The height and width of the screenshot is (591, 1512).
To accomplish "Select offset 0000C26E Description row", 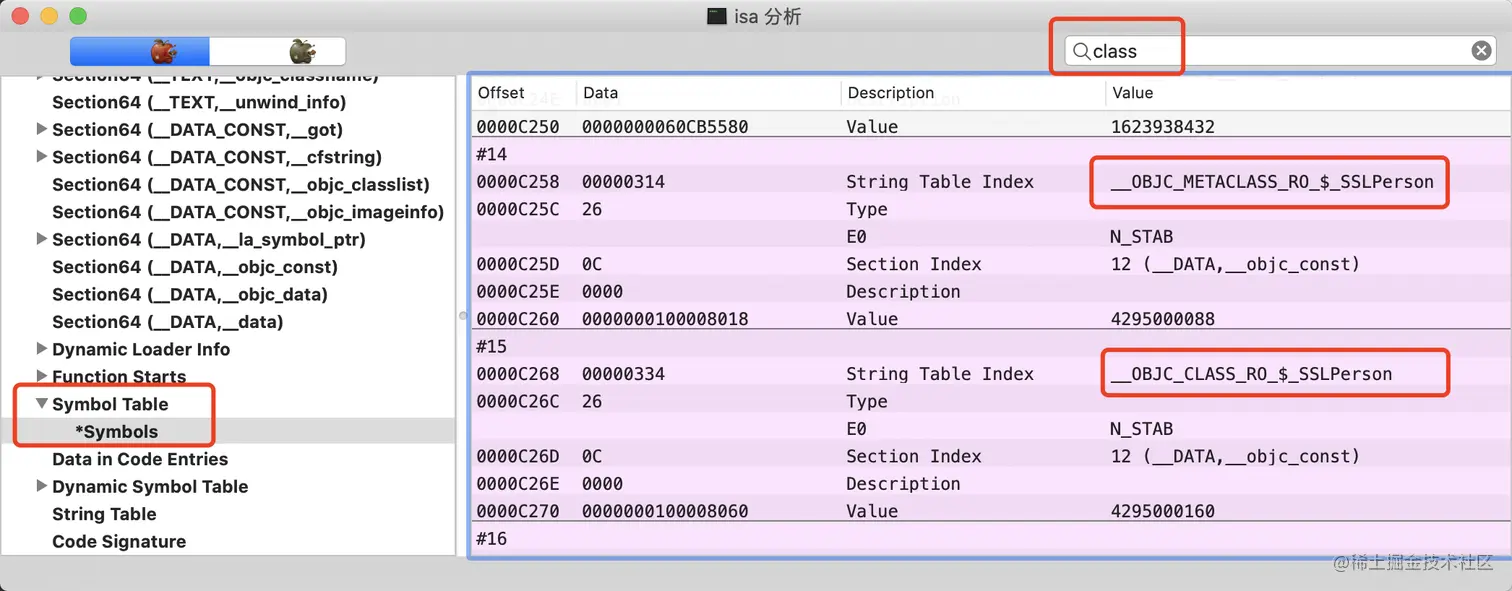I will pyautogui.click(x=990, y=483).
